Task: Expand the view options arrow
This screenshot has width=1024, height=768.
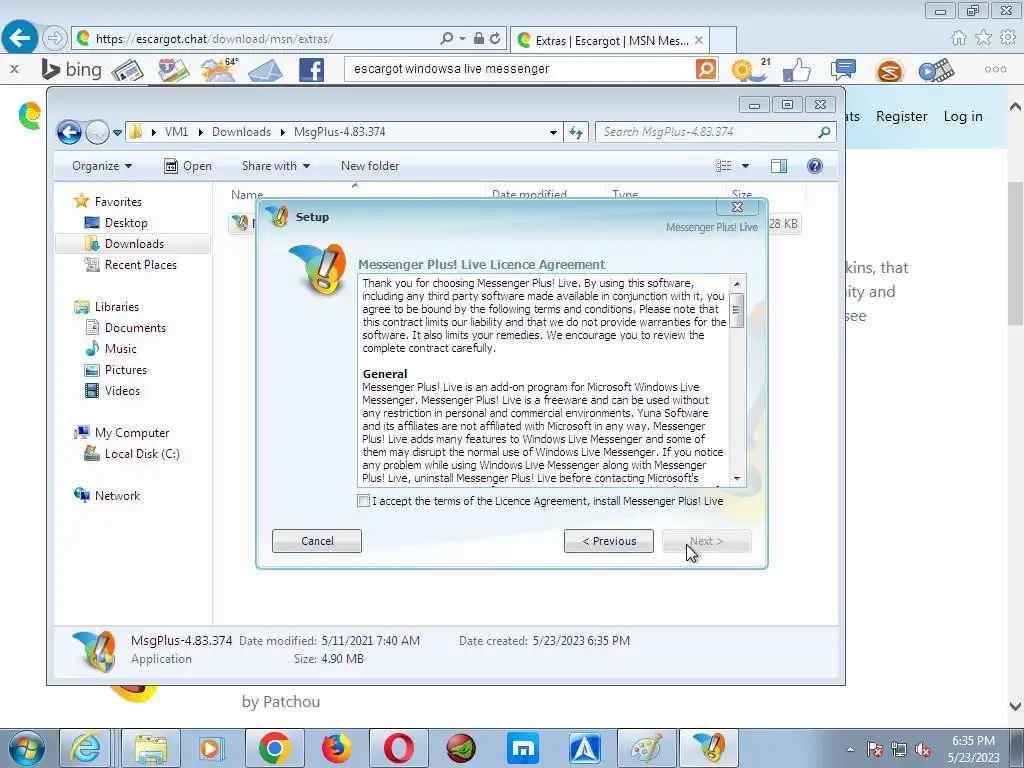Action: click(x=745, y=166)
